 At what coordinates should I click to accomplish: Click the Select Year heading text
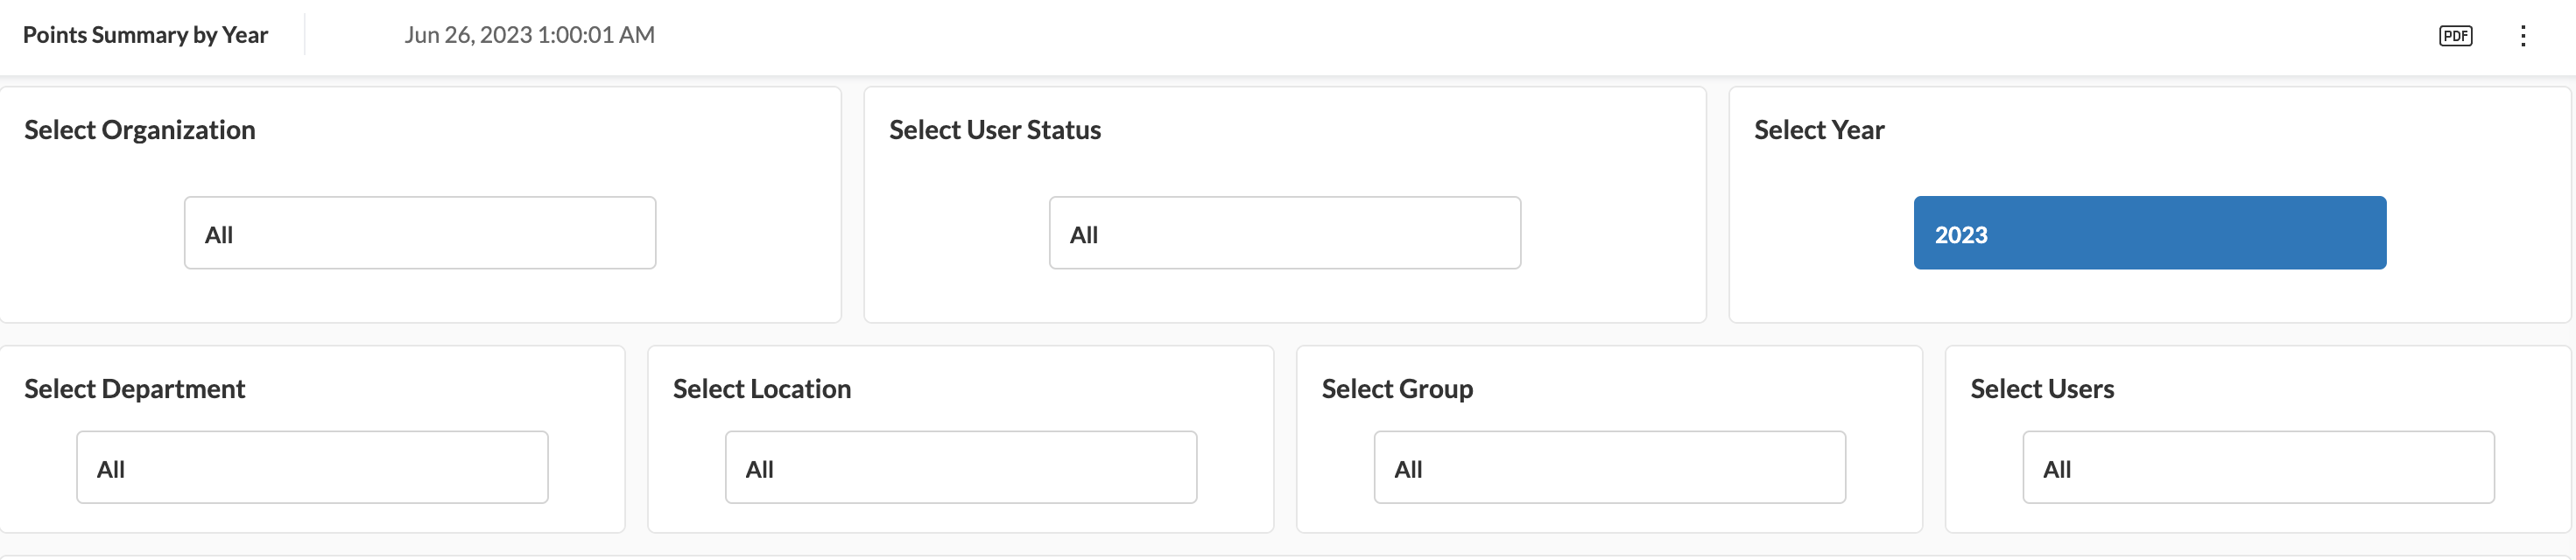1819,130
